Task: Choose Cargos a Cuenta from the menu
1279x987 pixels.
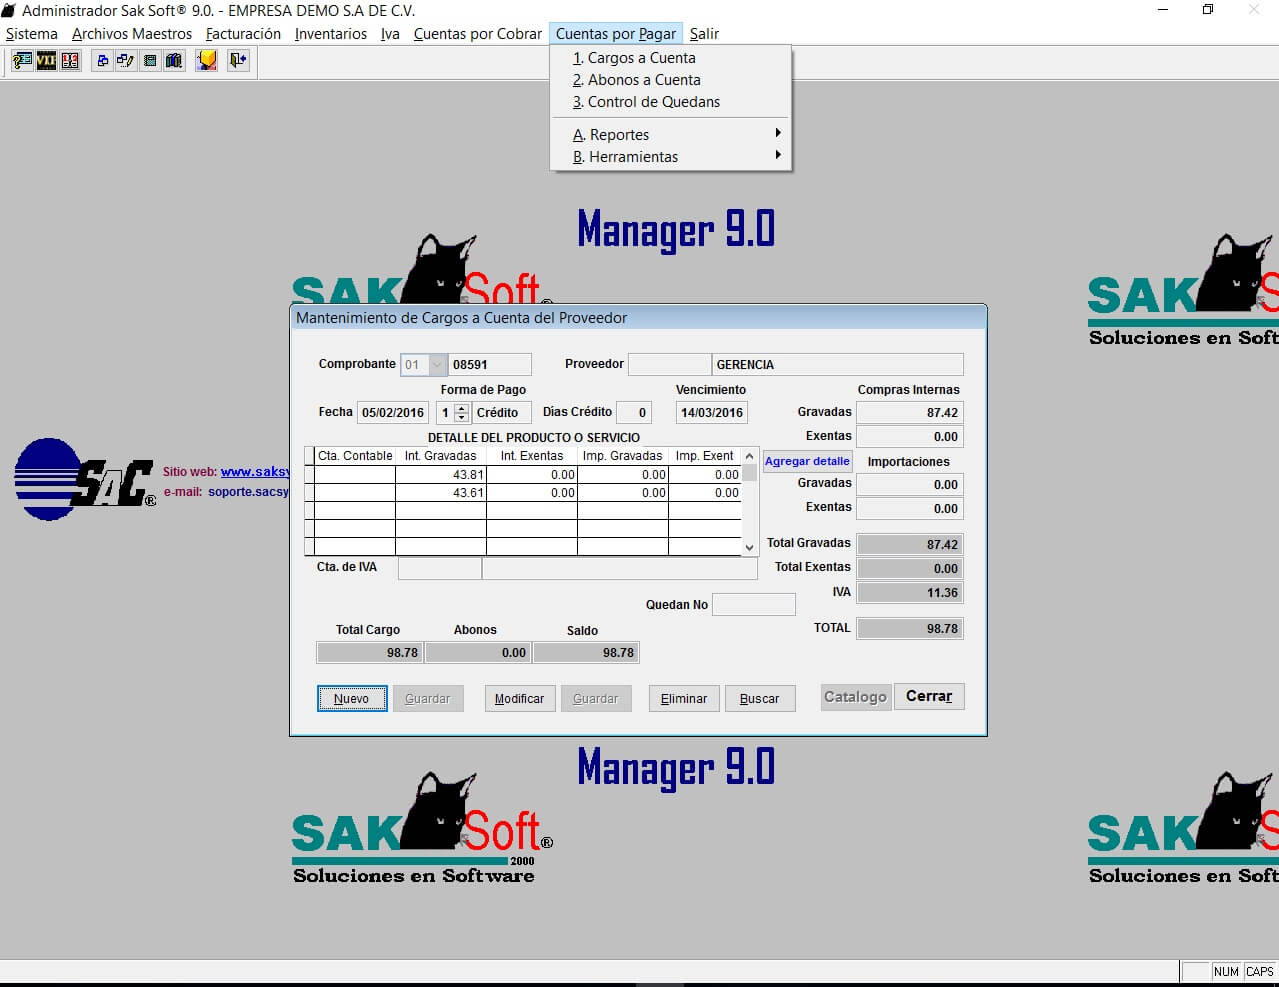Action: (671, 58)
